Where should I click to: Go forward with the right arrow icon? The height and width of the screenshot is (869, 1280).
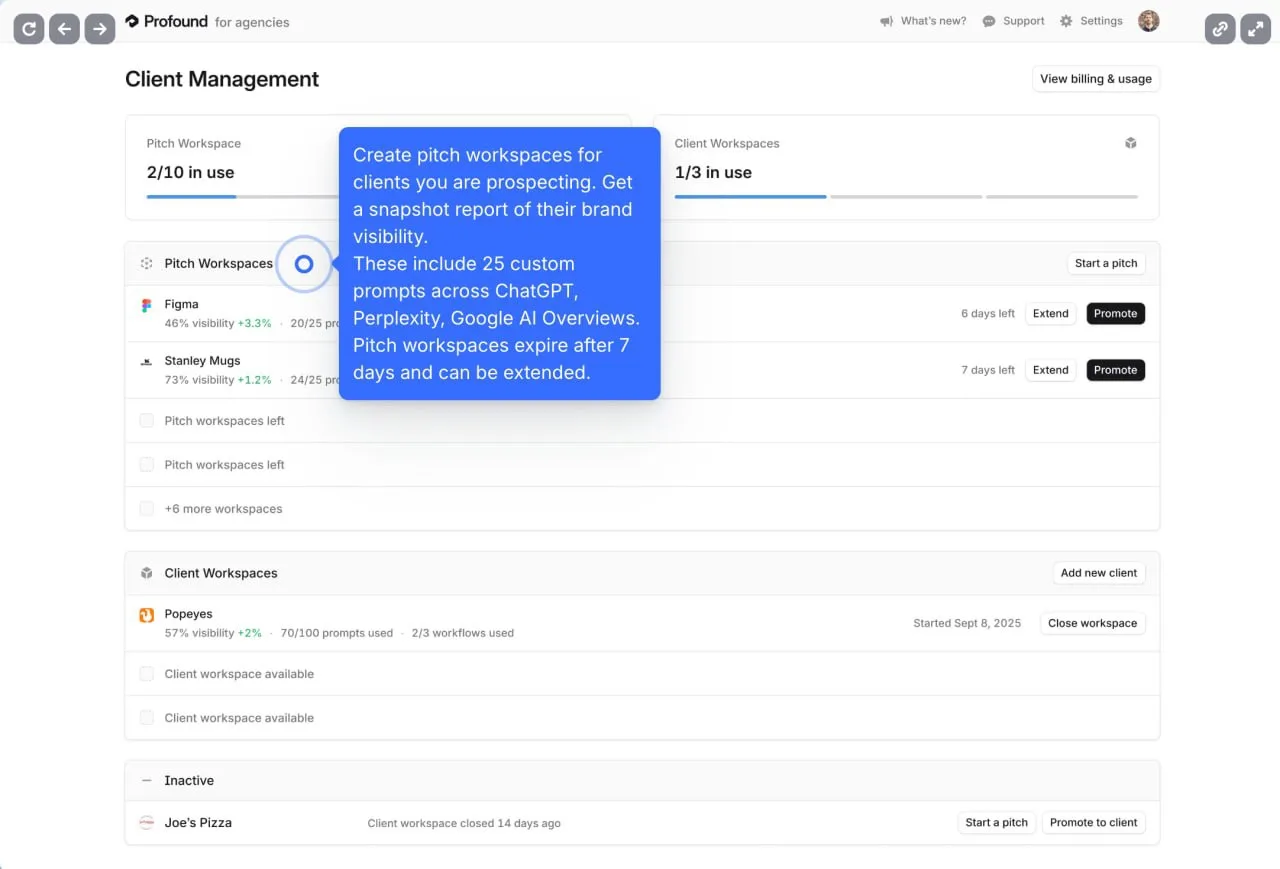pyautogui.click(x=99, y=29)
